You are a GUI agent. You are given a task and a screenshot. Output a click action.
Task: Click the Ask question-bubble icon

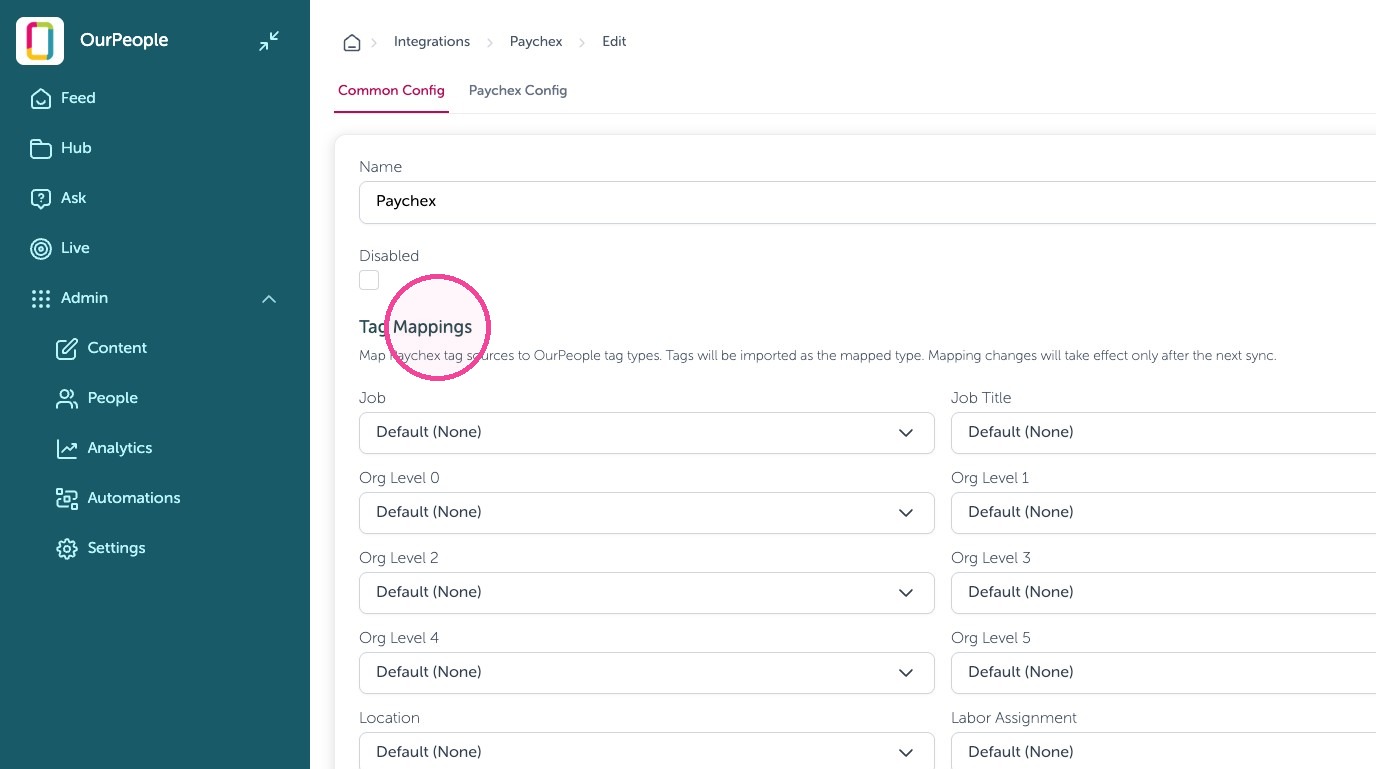point(41,198)
